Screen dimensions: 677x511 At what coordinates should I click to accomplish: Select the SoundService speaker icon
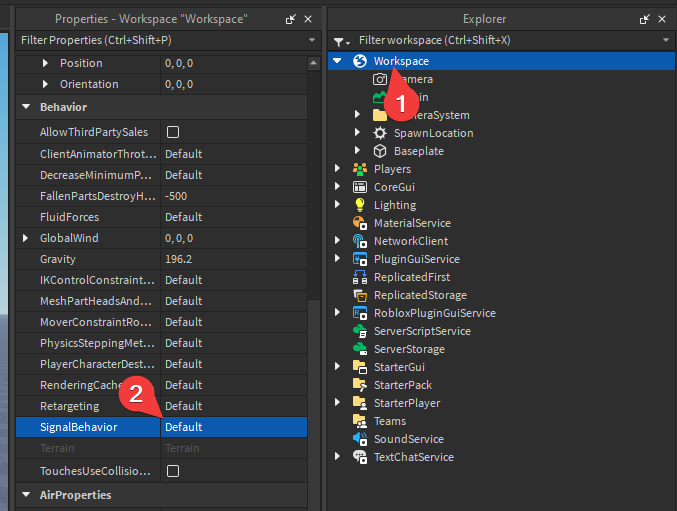[360, 439]
